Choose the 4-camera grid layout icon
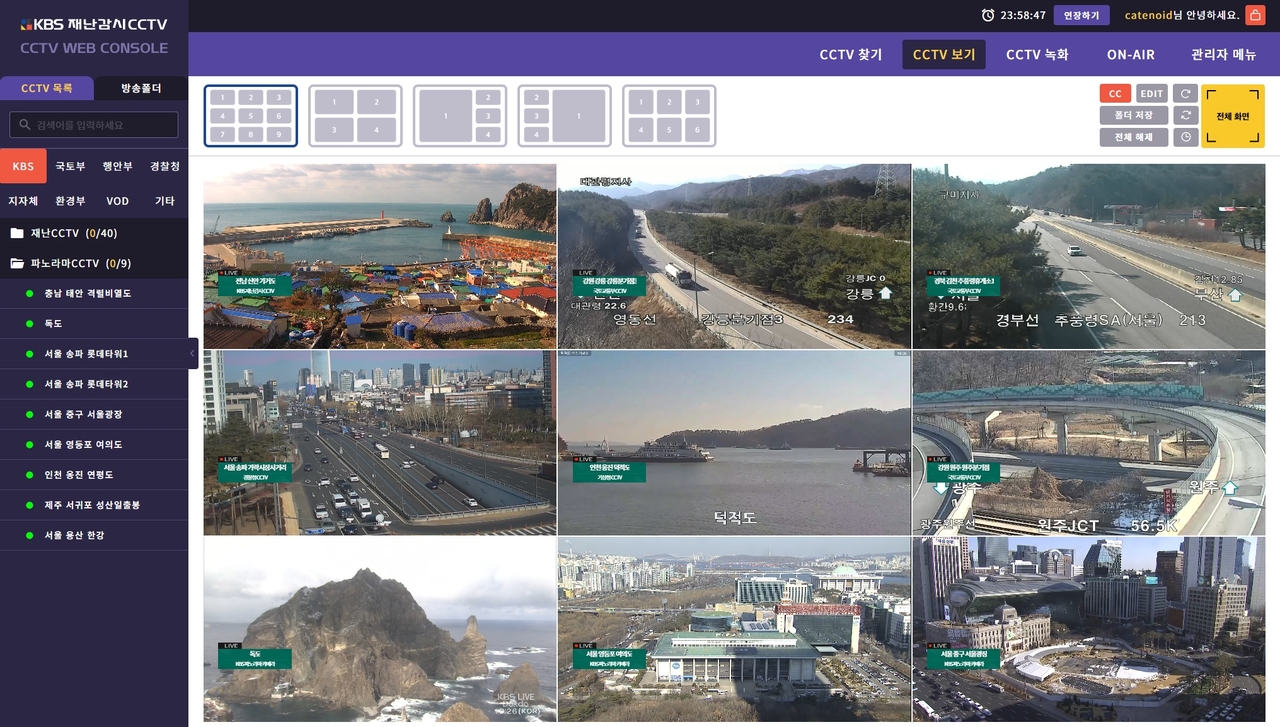Viewport: 1280px width, 727px height. point(355,116)
